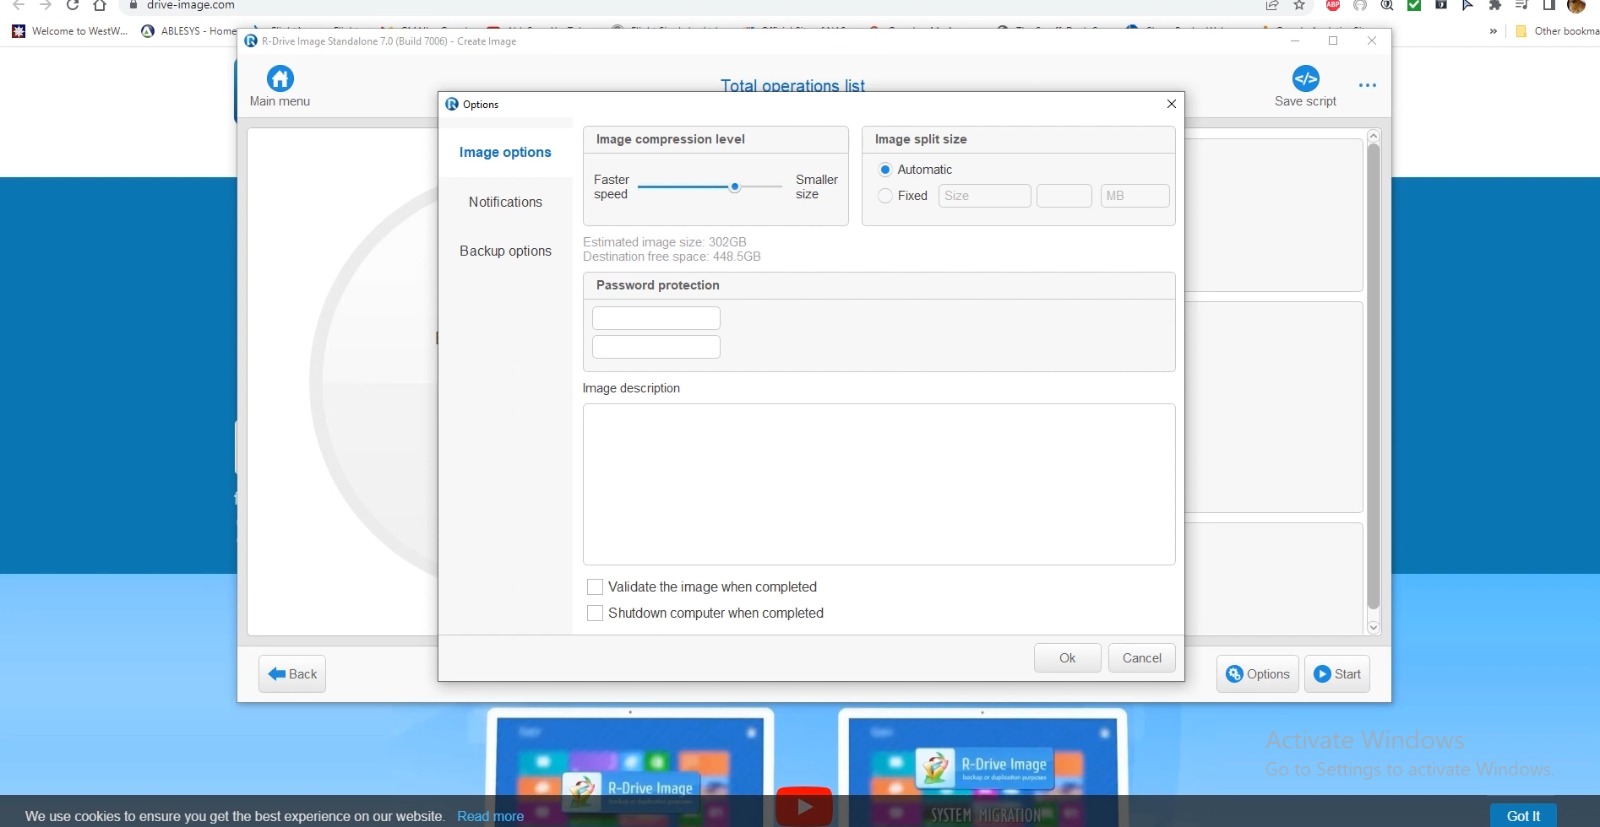
Task: Cancel the Options dialog
Action: coord(1142,658)
